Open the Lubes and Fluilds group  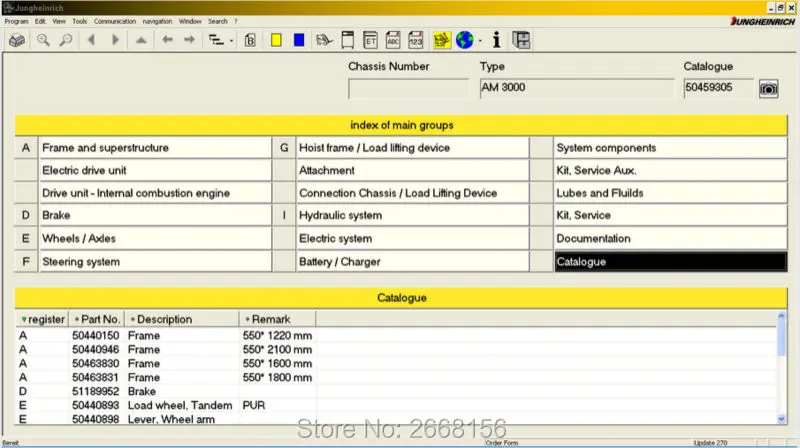coord(670,193)
